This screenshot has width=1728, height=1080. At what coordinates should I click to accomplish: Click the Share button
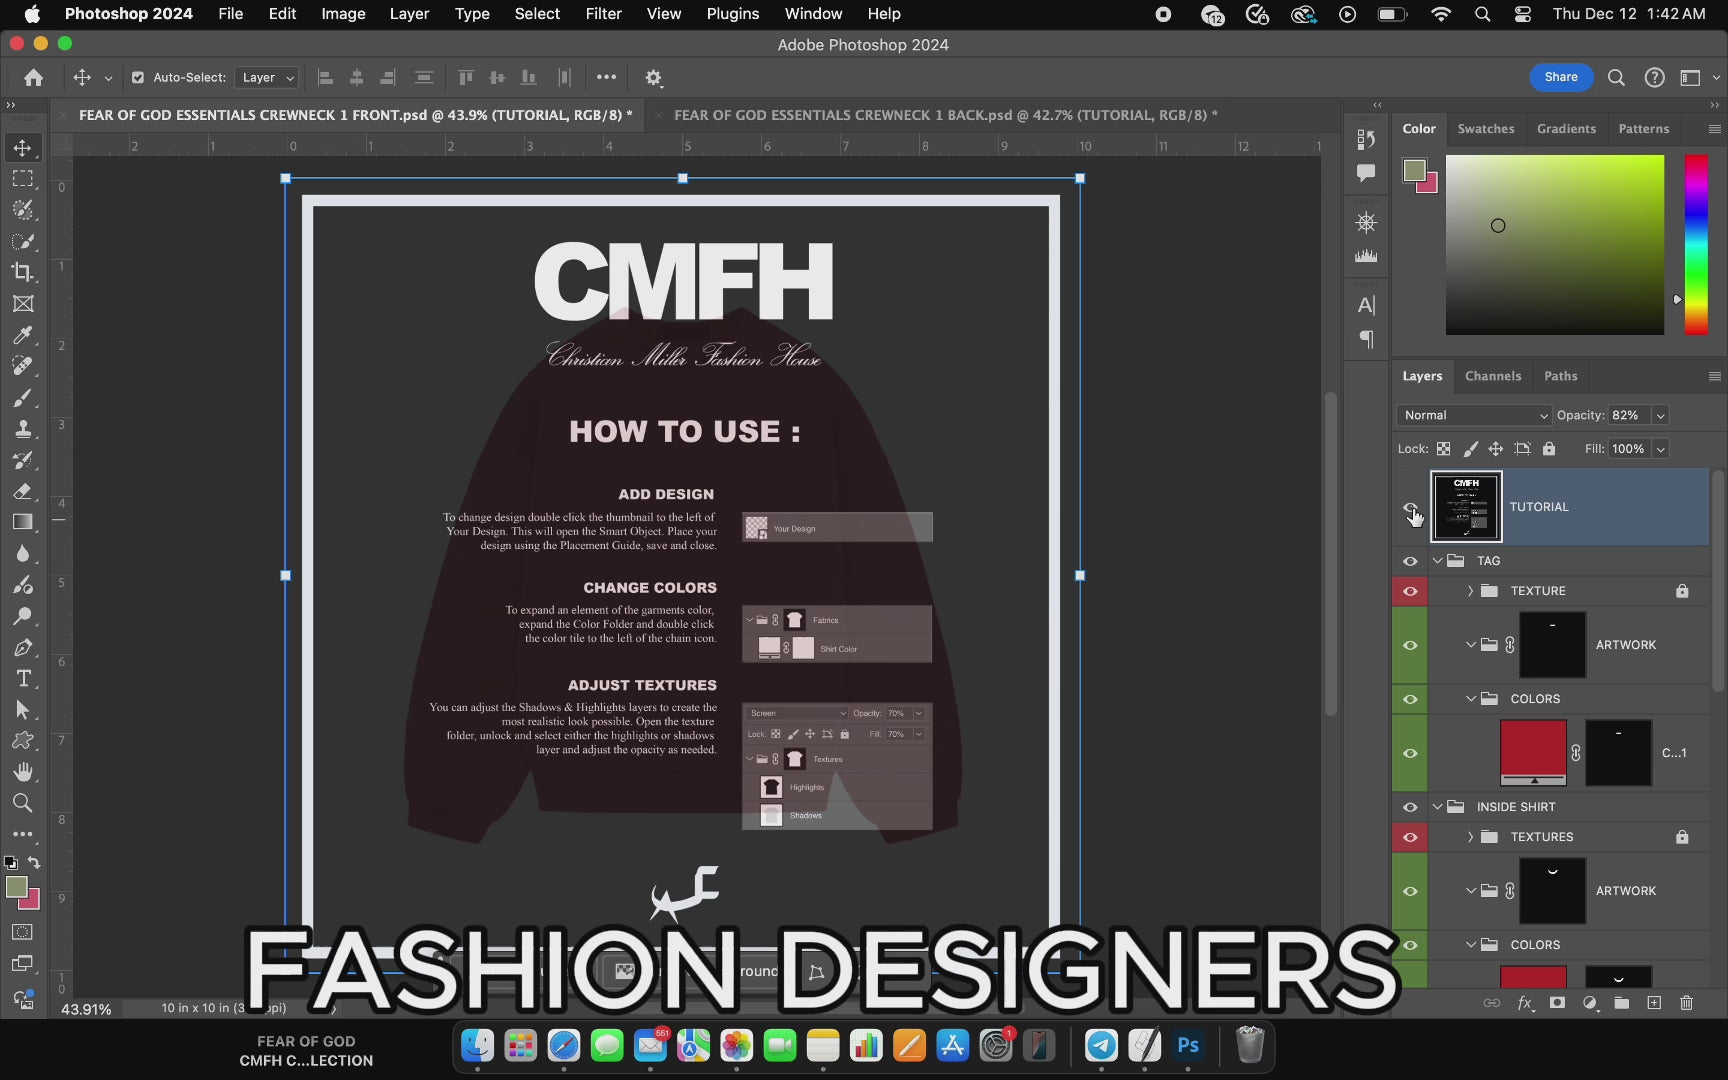click(x=1561, y=77)
